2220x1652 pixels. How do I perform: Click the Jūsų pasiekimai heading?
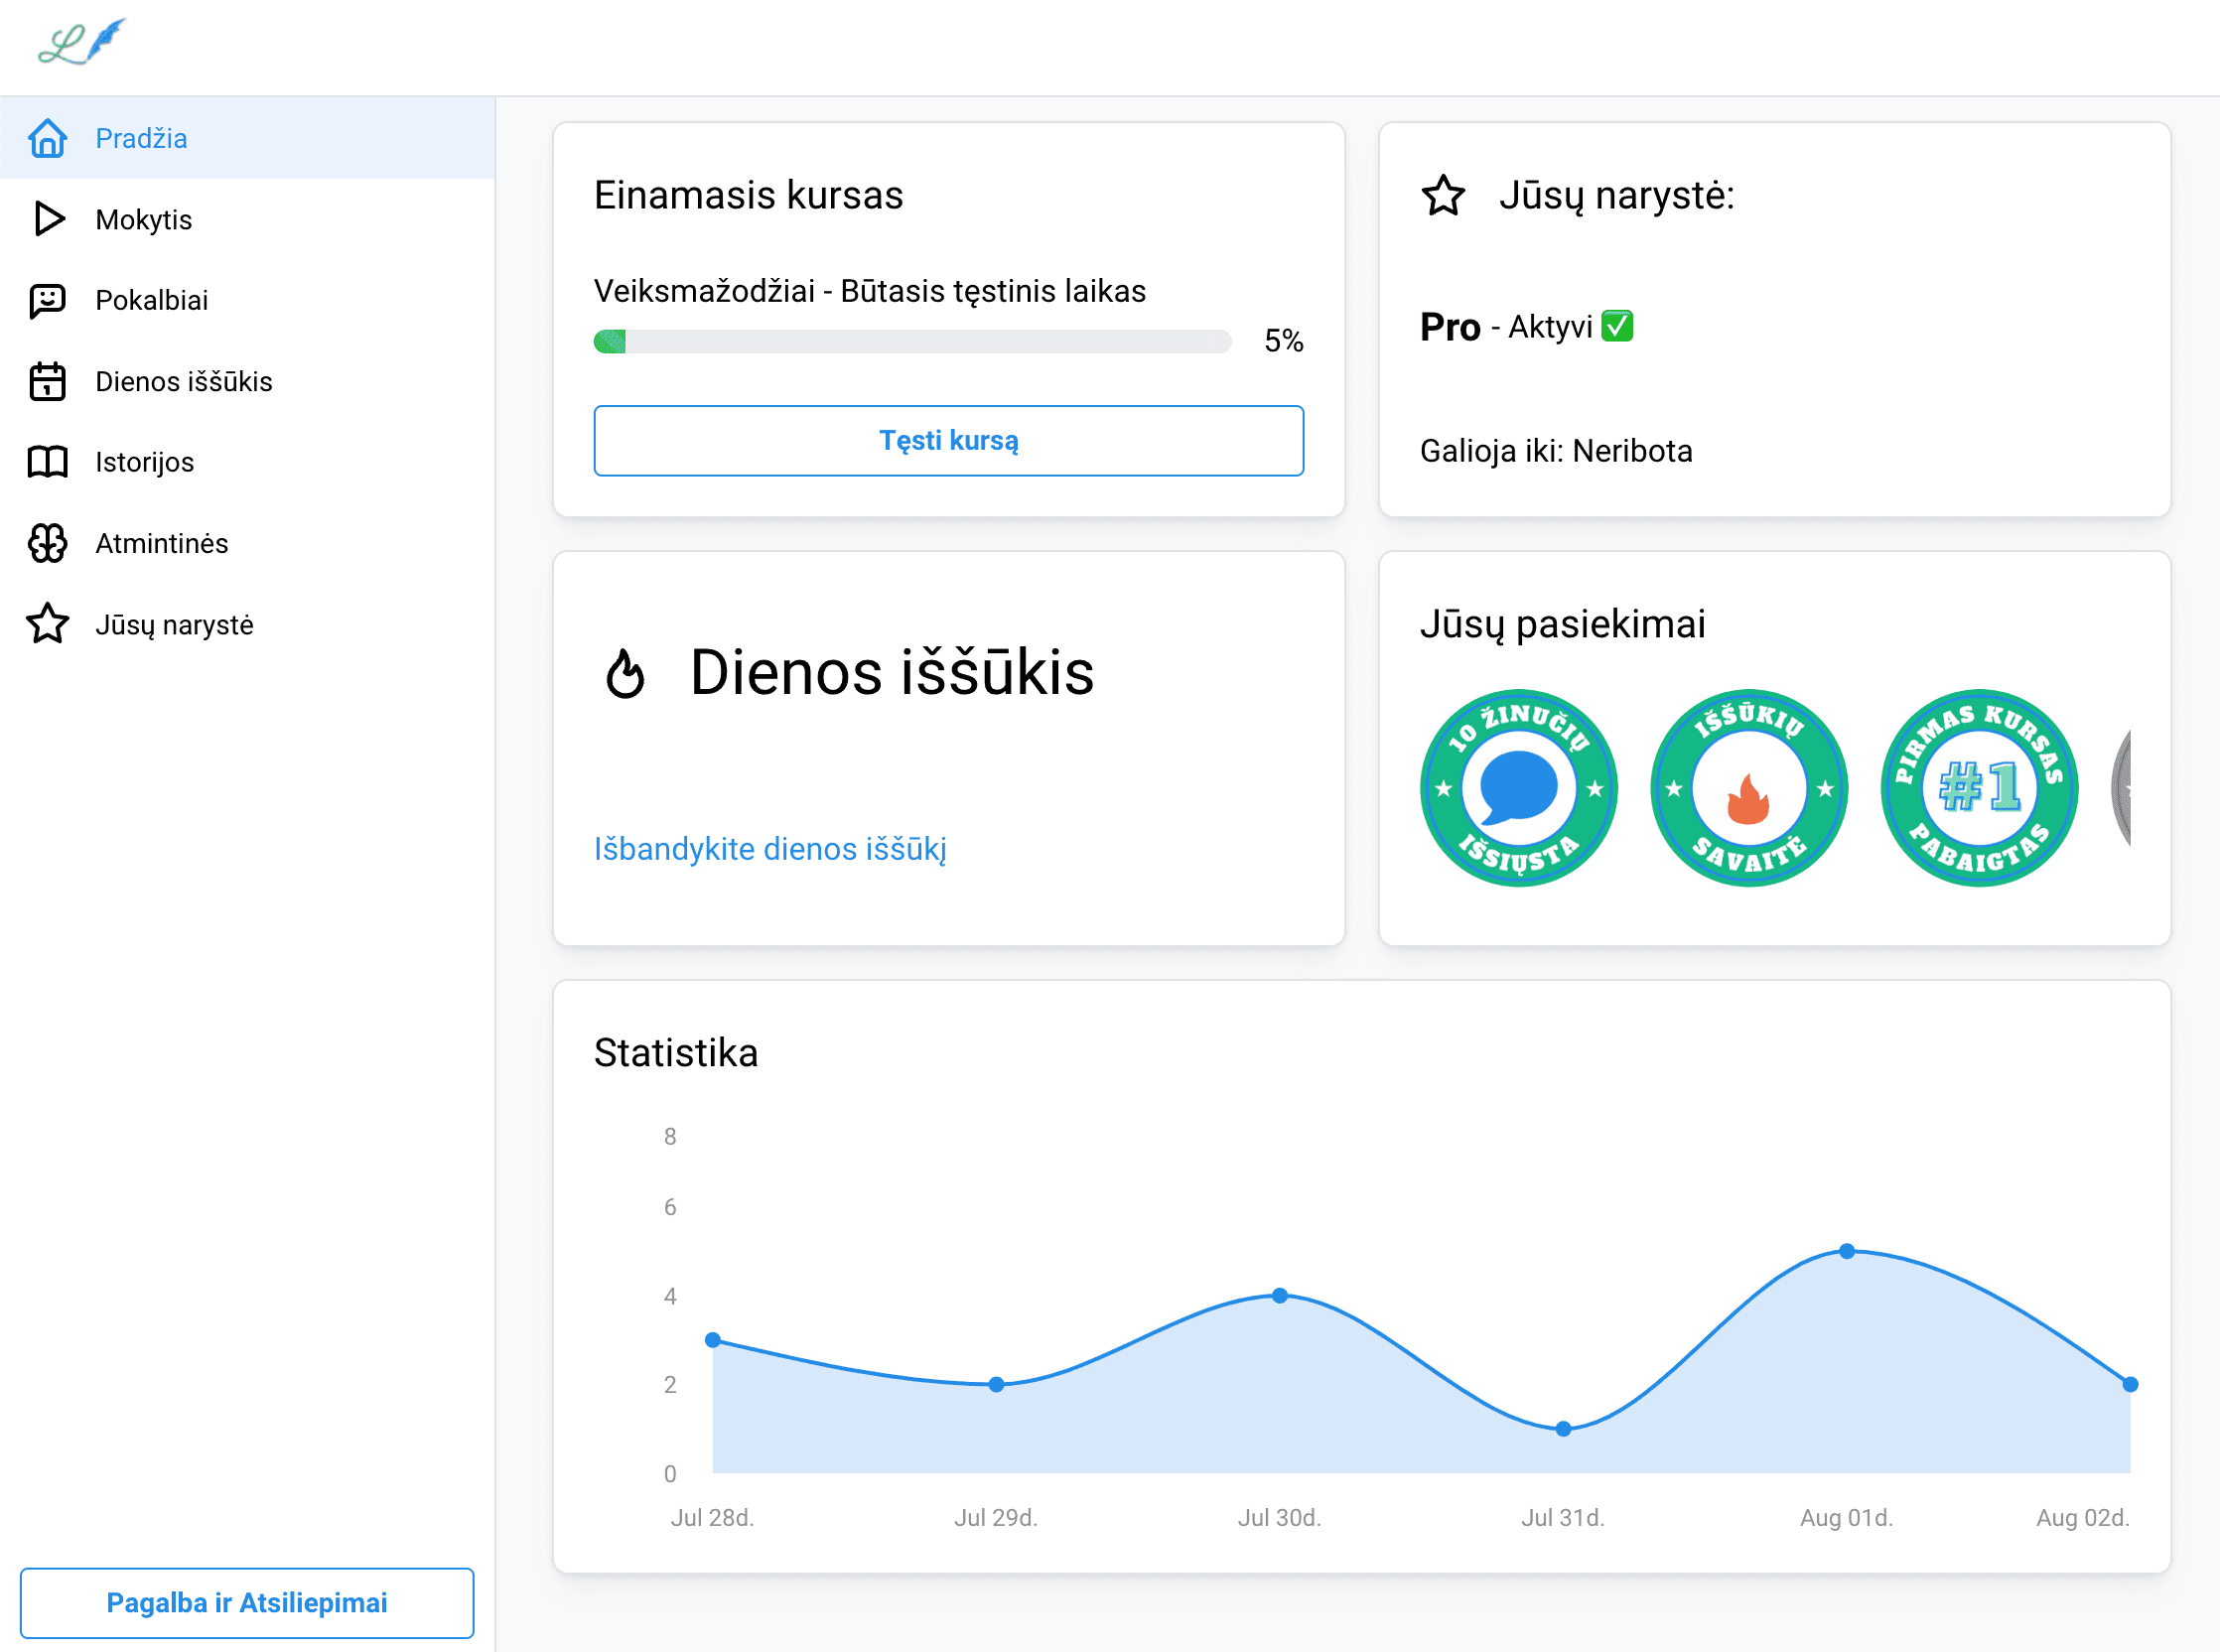[x=1563, y=624]
